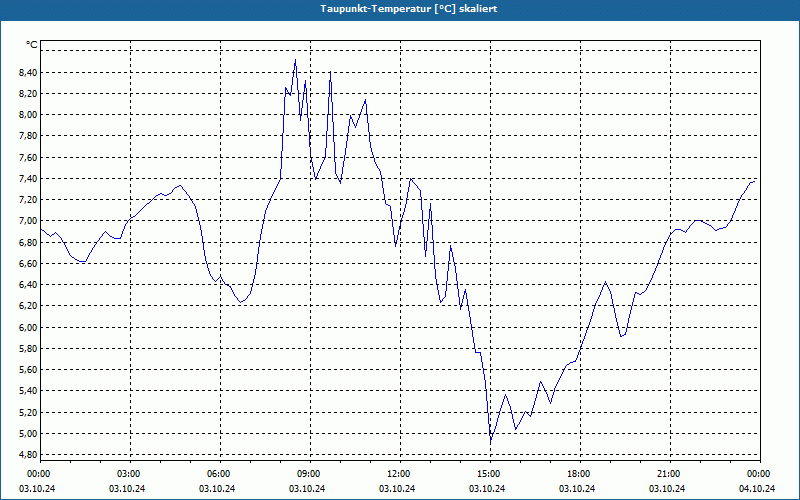
Task: Click the 21:00 time label
Action: click(670, 474)
